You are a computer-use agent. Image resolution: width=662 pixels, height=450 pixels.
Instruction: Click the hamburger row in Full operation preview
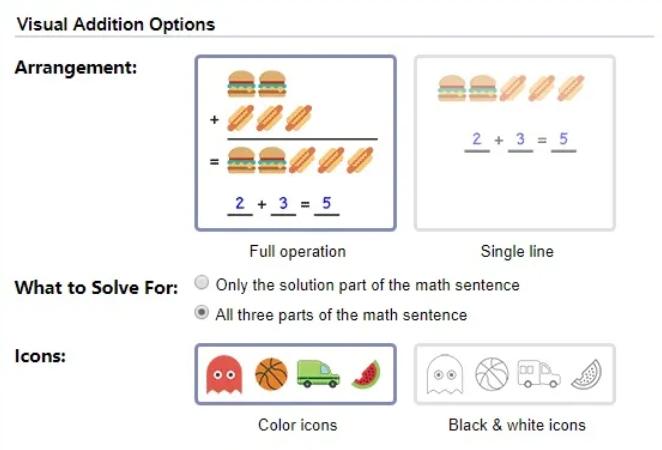(x=257, y=84)
